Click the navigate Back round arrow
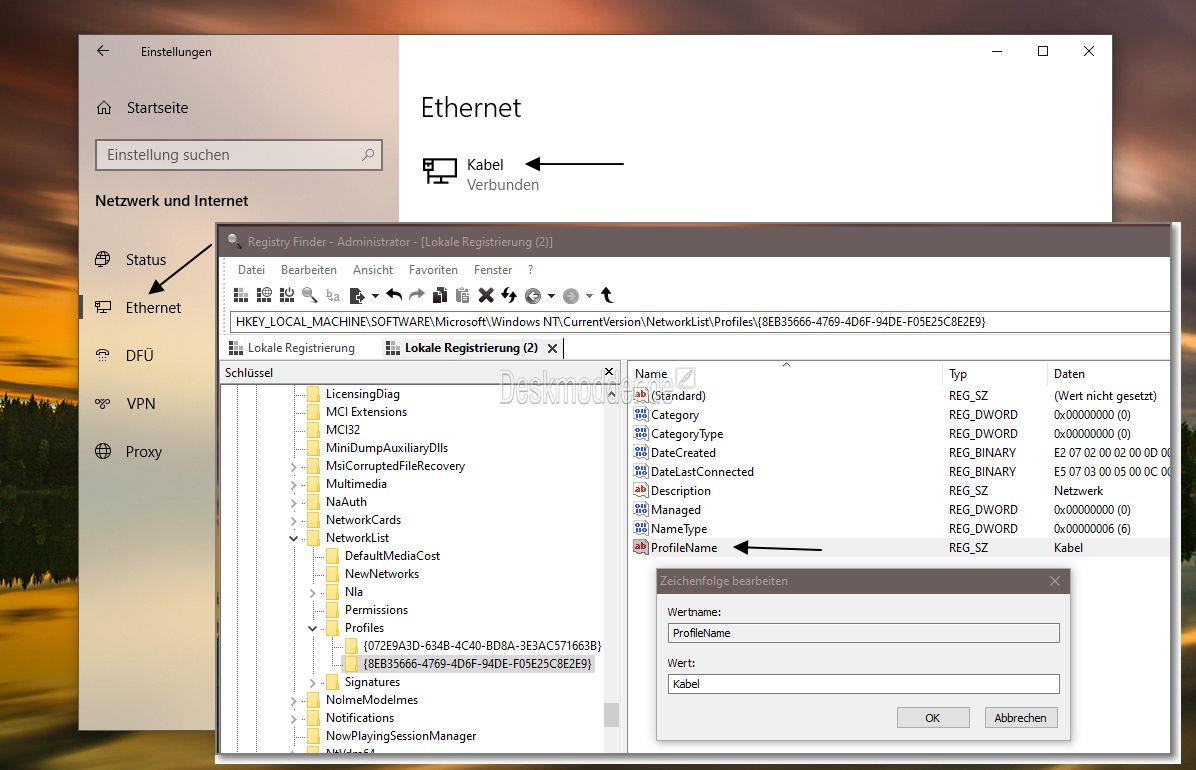This screenshot has height=770, width=1196. [x=533, y=296]
